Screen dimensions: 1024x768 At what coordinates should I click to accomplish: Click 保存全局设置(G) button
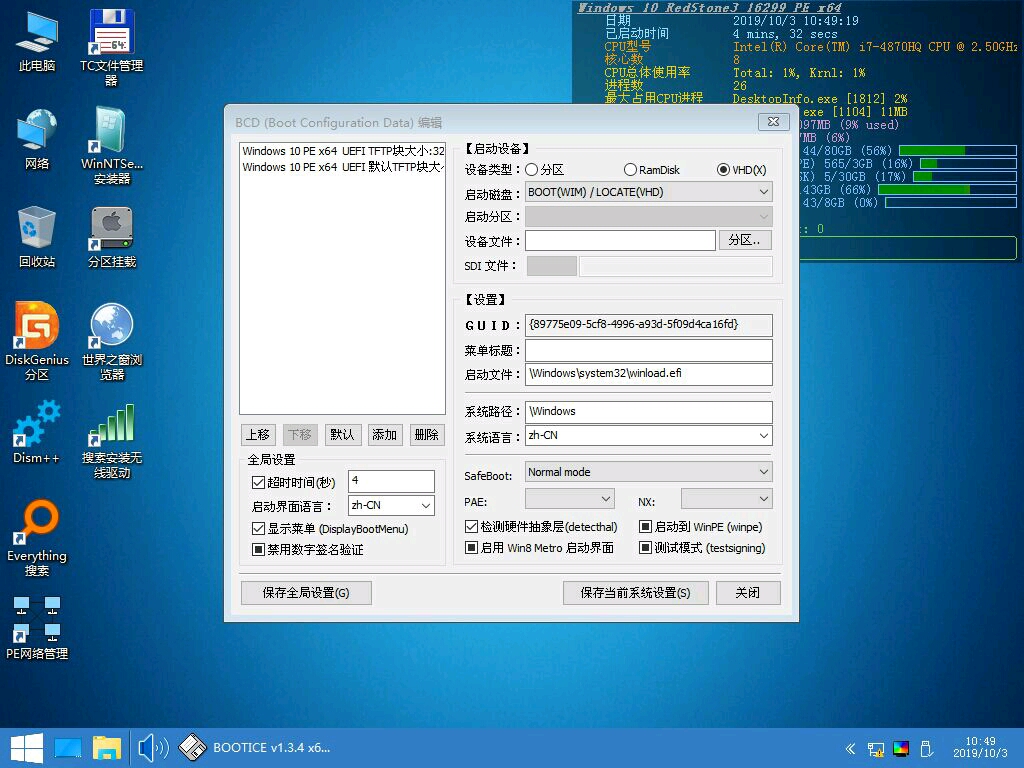pyautogui.click(x=306, y=593)
